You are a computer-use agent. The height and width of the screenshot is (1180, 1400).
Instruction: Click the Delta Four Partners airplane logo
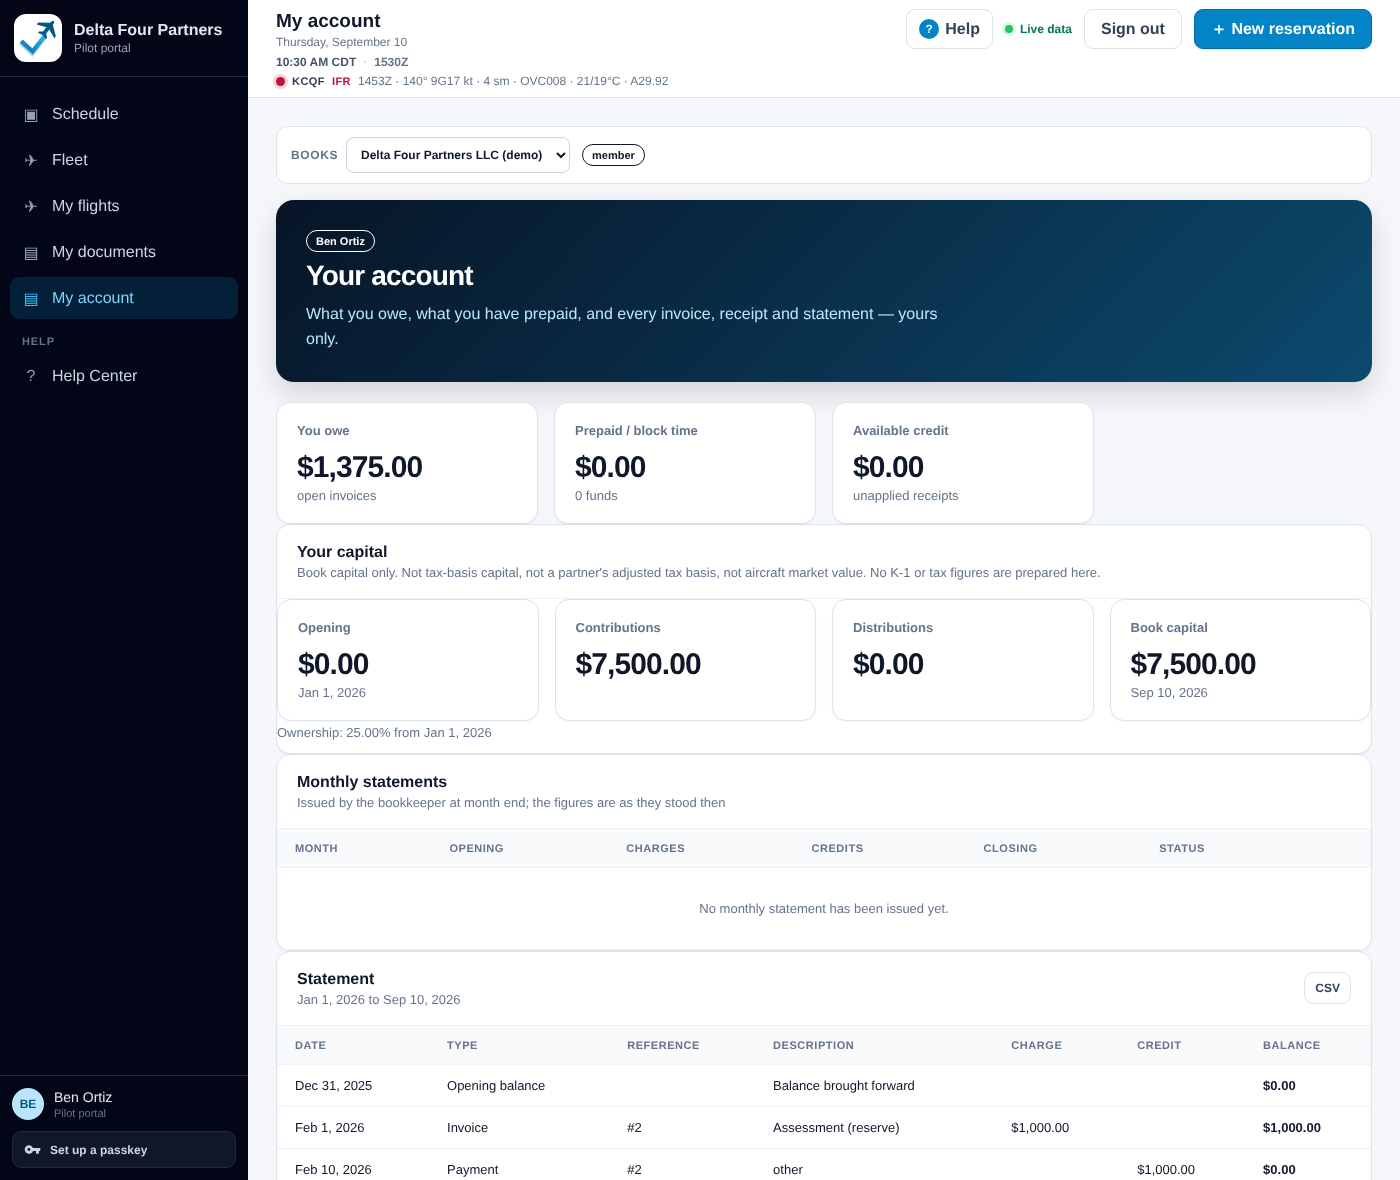pyautogui.click(x=38, y=38)
